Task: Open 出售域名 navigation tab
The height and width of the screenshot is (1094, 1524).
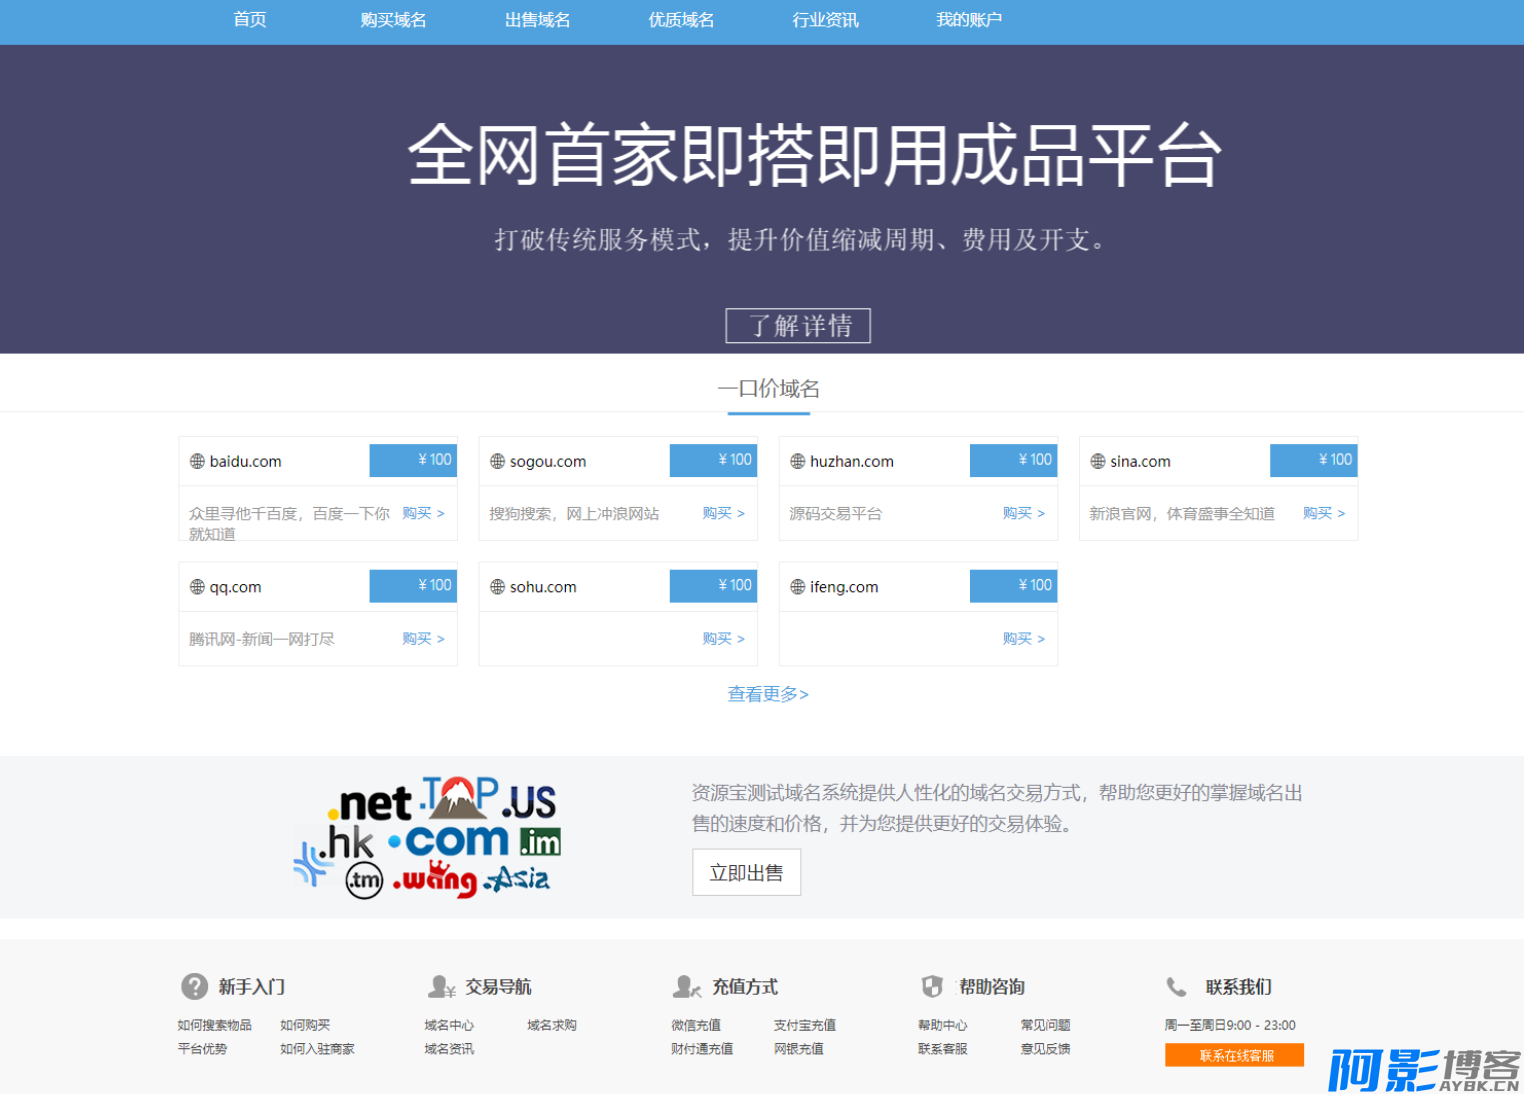Action: pyautogui.click(x=537, y=20)
